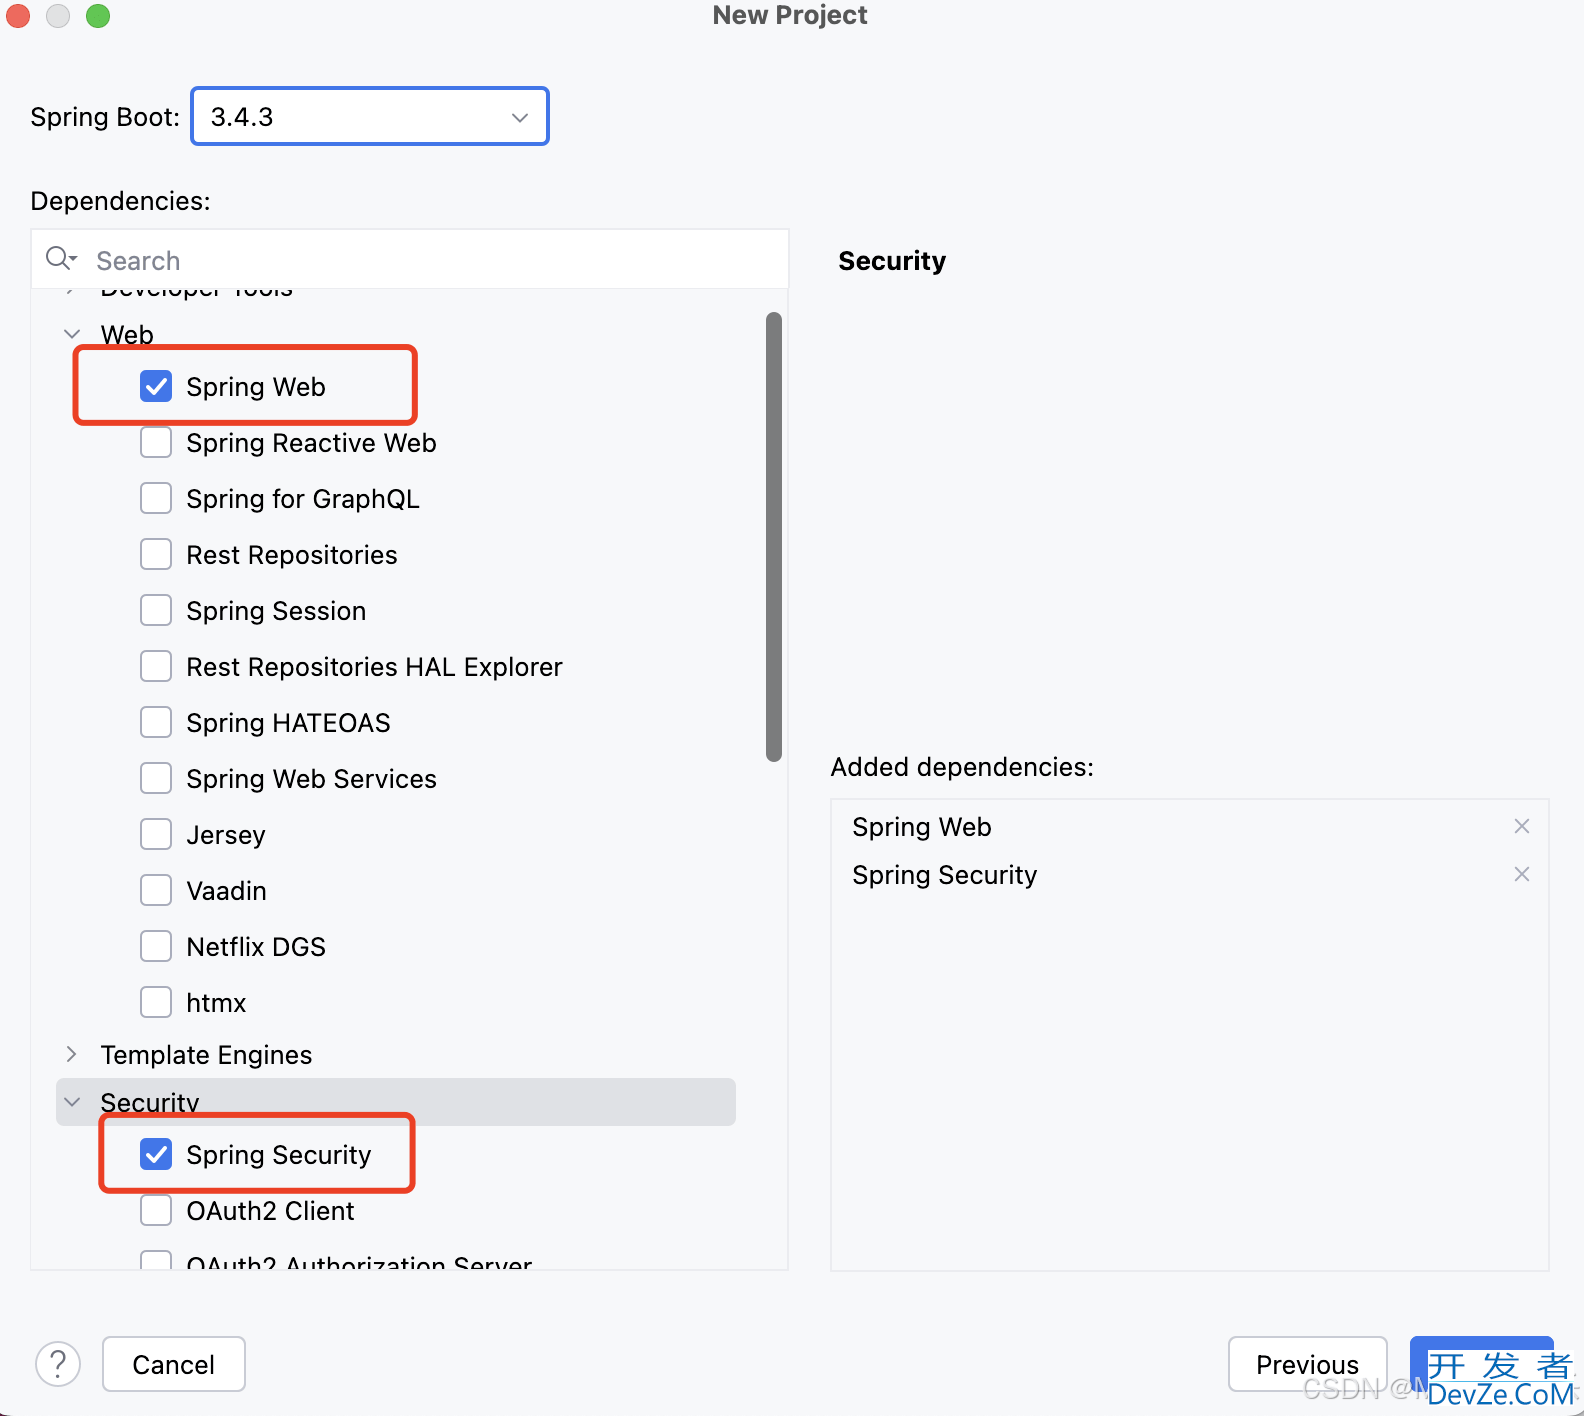Go back with the Previous button
Screen dimensions: 1584x1416
coord(1307,1364)
